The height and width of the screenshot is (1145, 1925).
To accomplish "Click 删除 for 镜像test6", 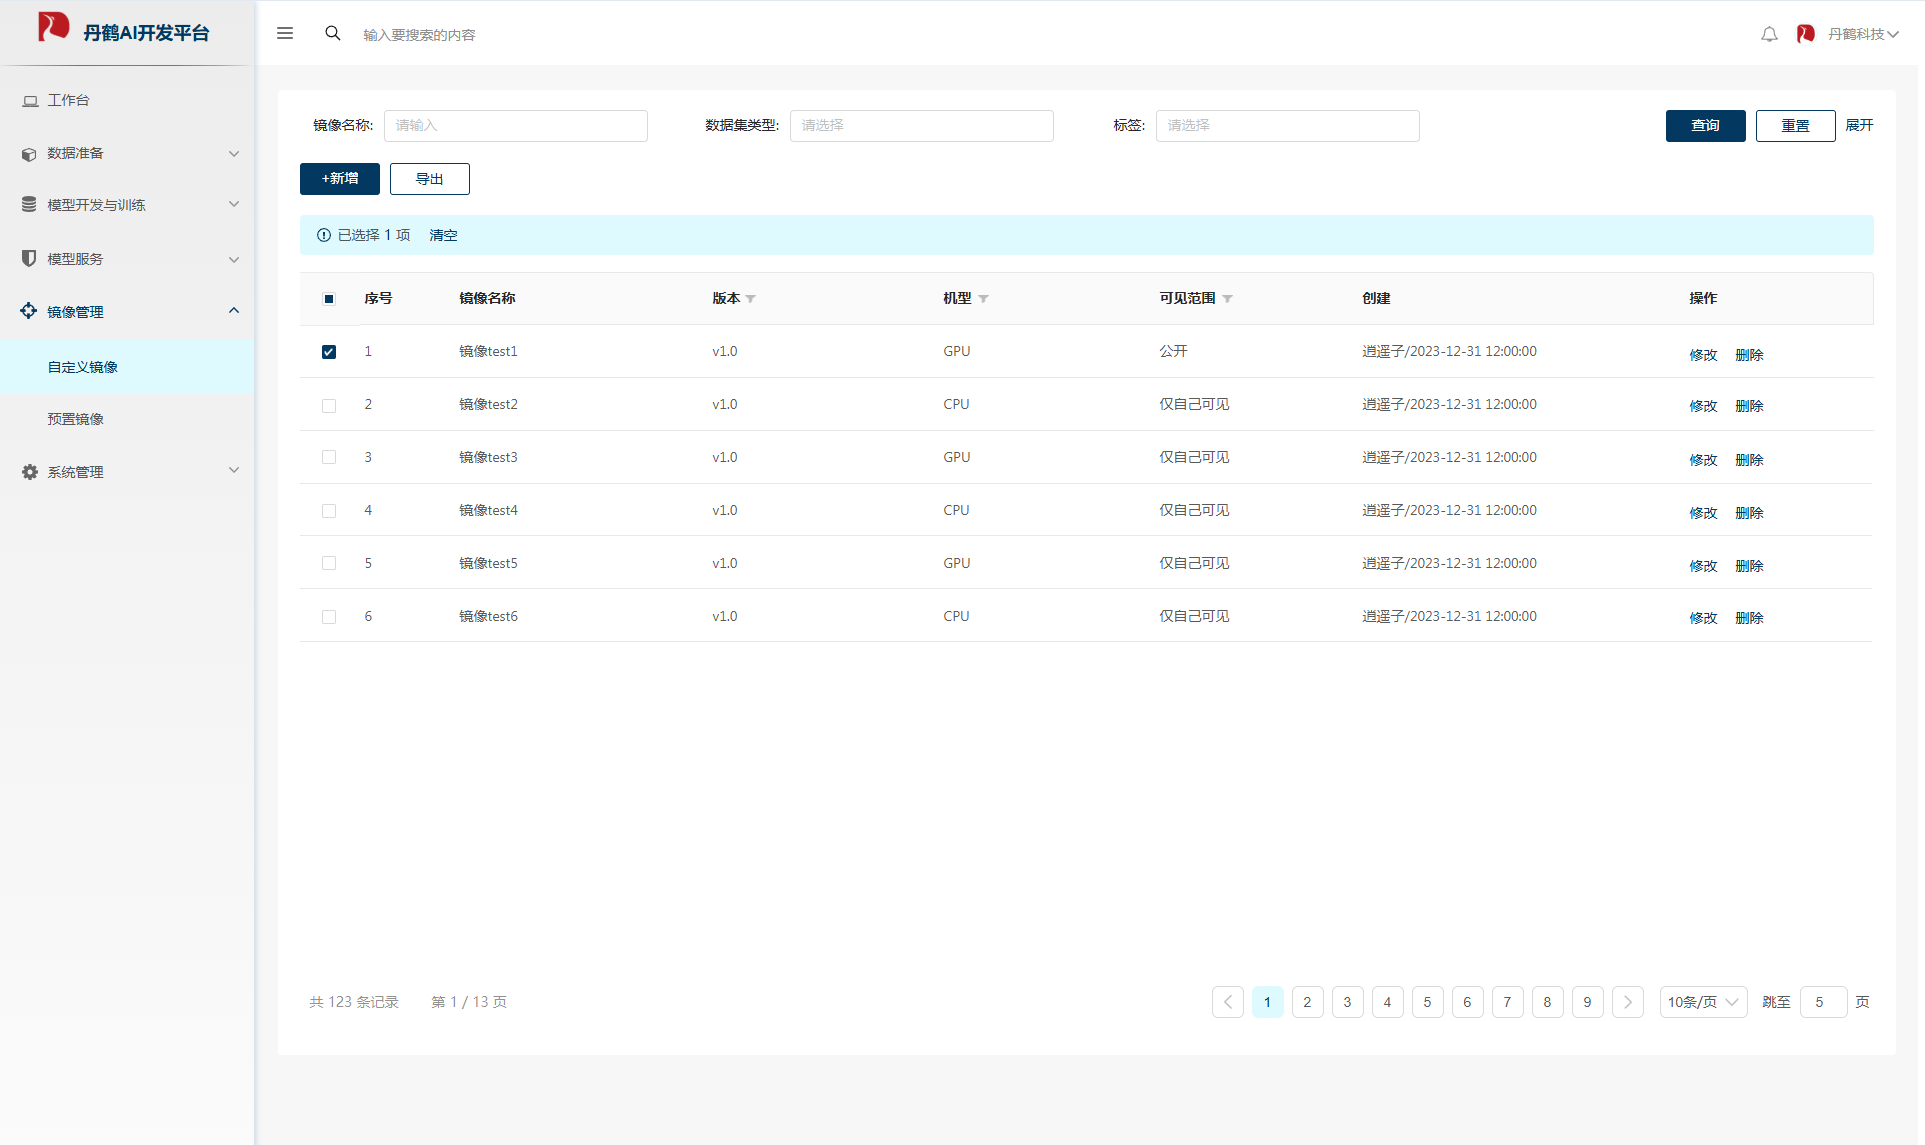I will coord(1749,618).
